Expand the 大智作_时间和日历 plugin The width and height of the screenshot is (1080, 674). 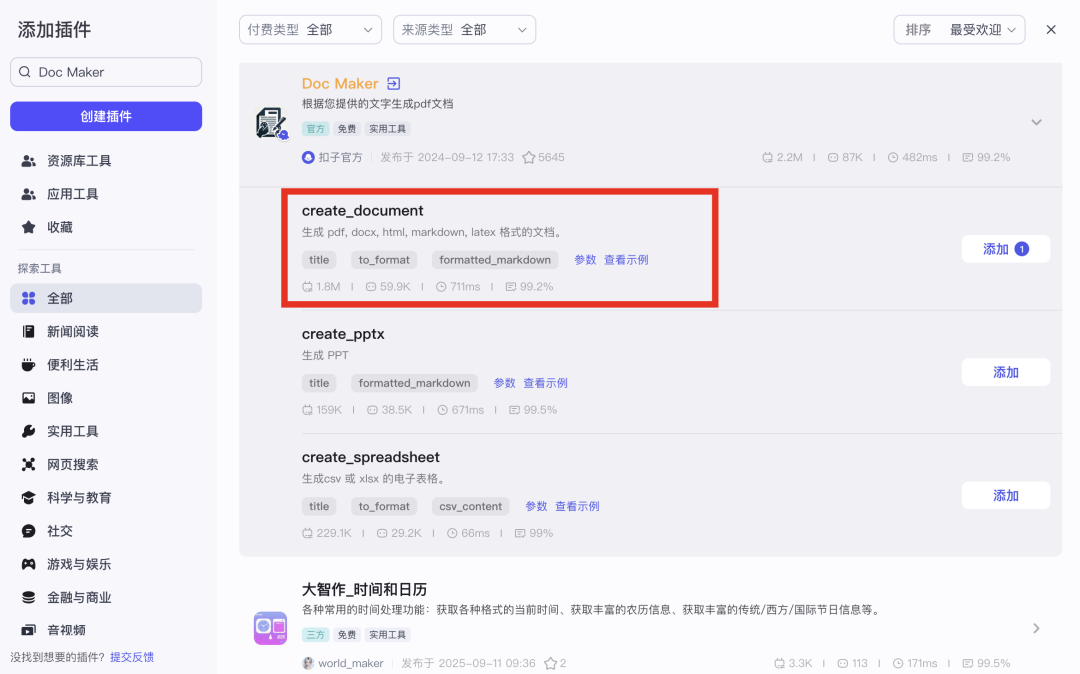click(x=1036, y=628)
